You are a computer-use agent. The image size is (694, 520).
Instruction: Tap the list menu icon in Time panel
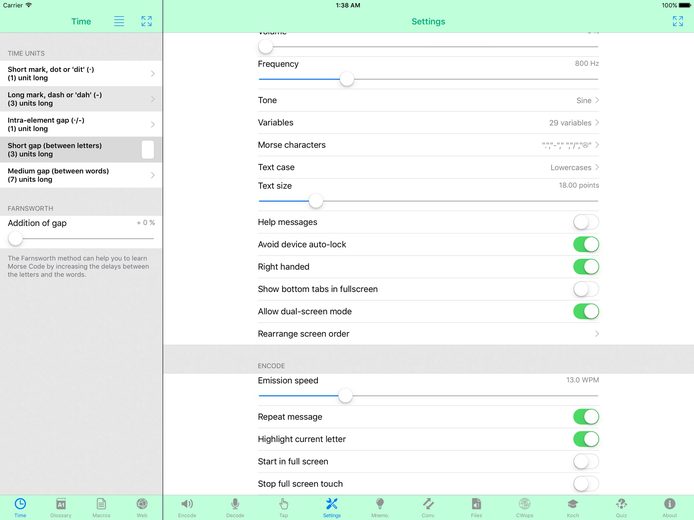click(119, 21)
